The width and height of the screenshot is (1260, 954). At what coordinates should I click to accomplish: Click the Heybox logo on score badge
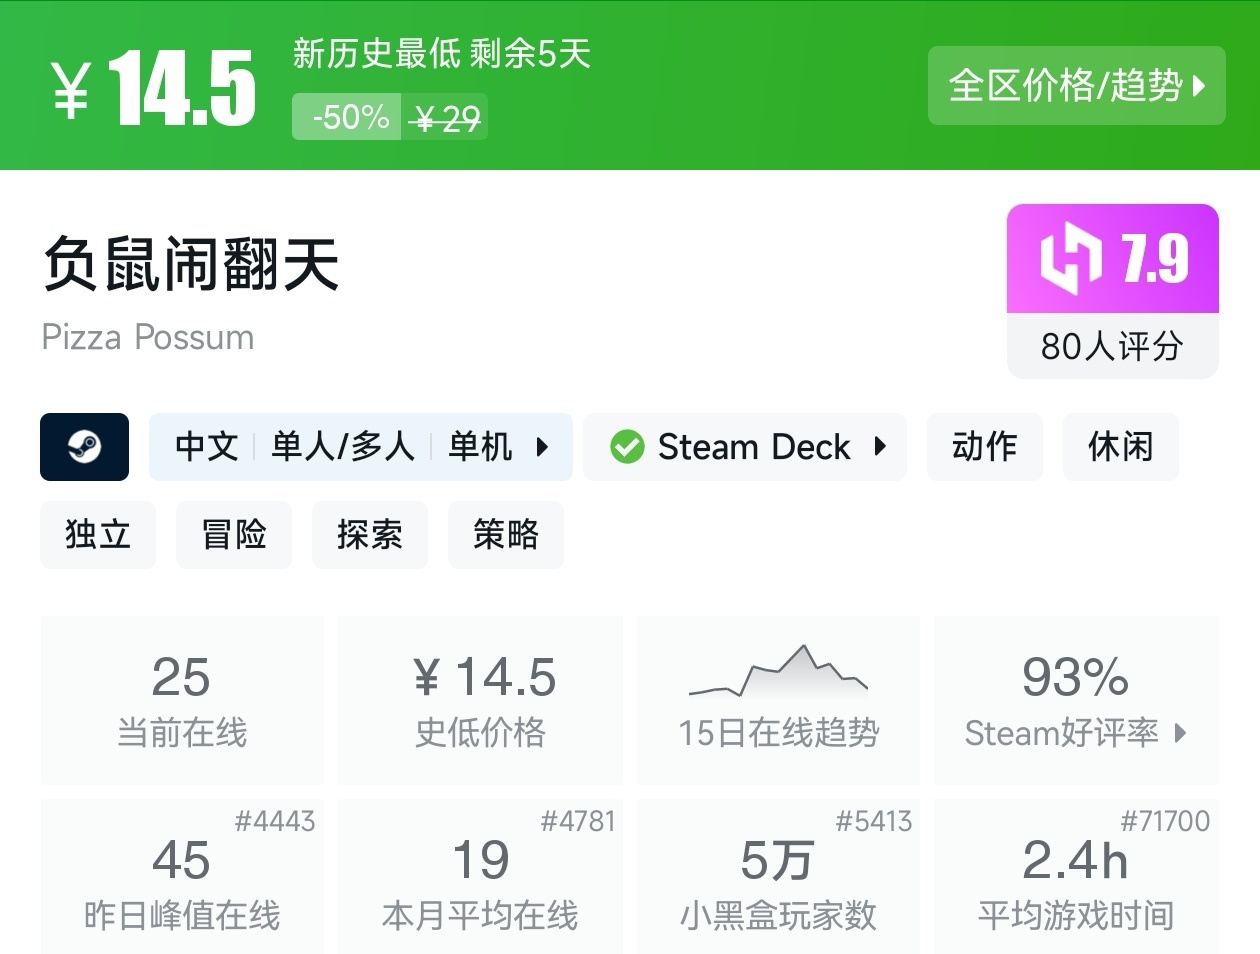(1070, 259)
